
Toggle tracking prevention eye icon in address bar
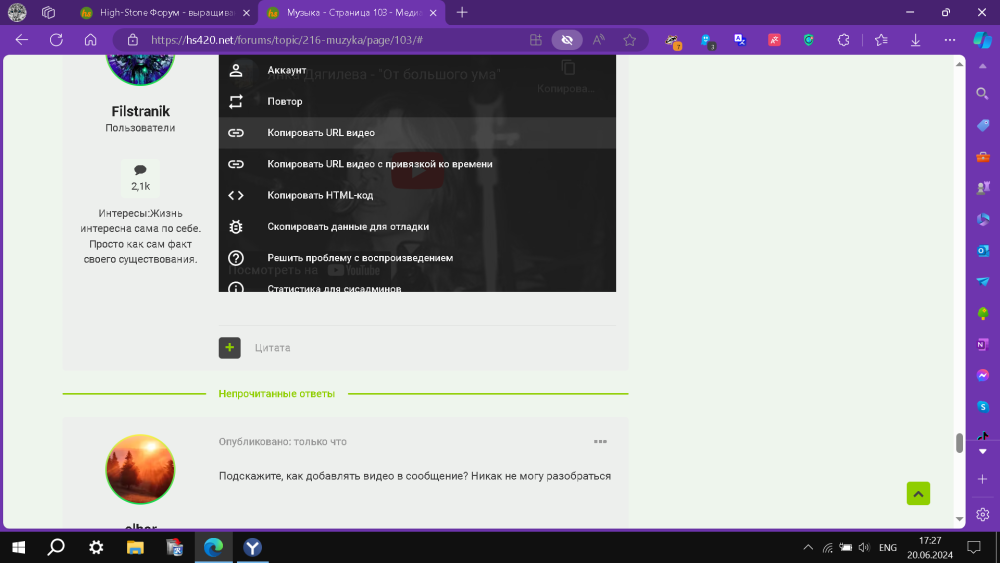click(567, 40)
